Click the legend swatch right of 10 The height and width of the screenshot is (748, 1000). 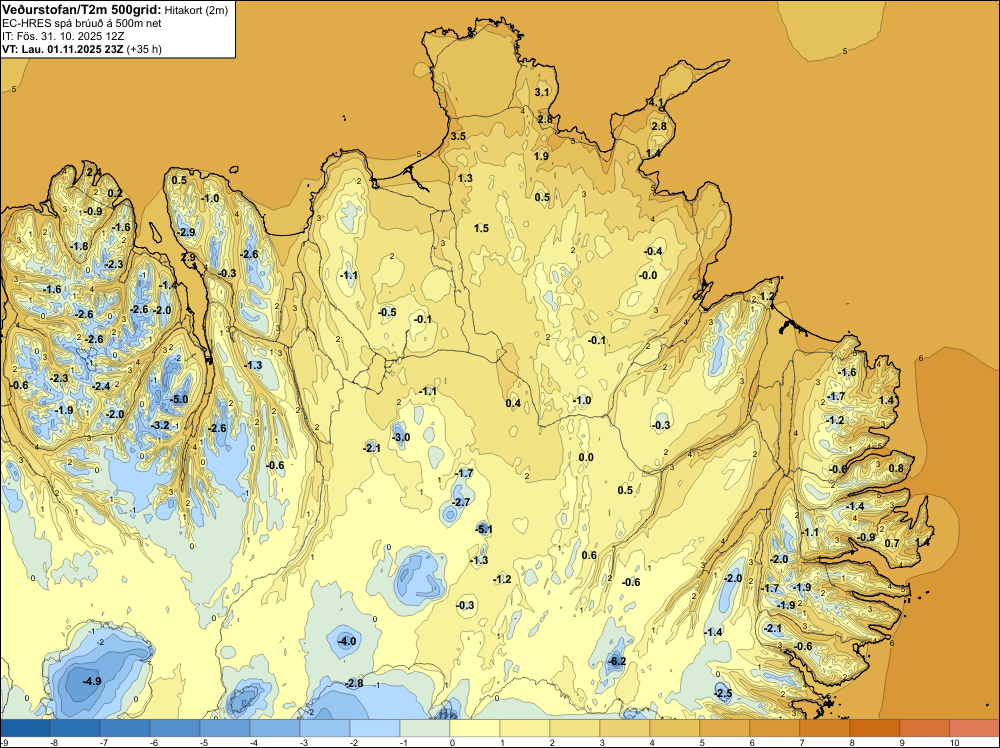tap(975, 728)
